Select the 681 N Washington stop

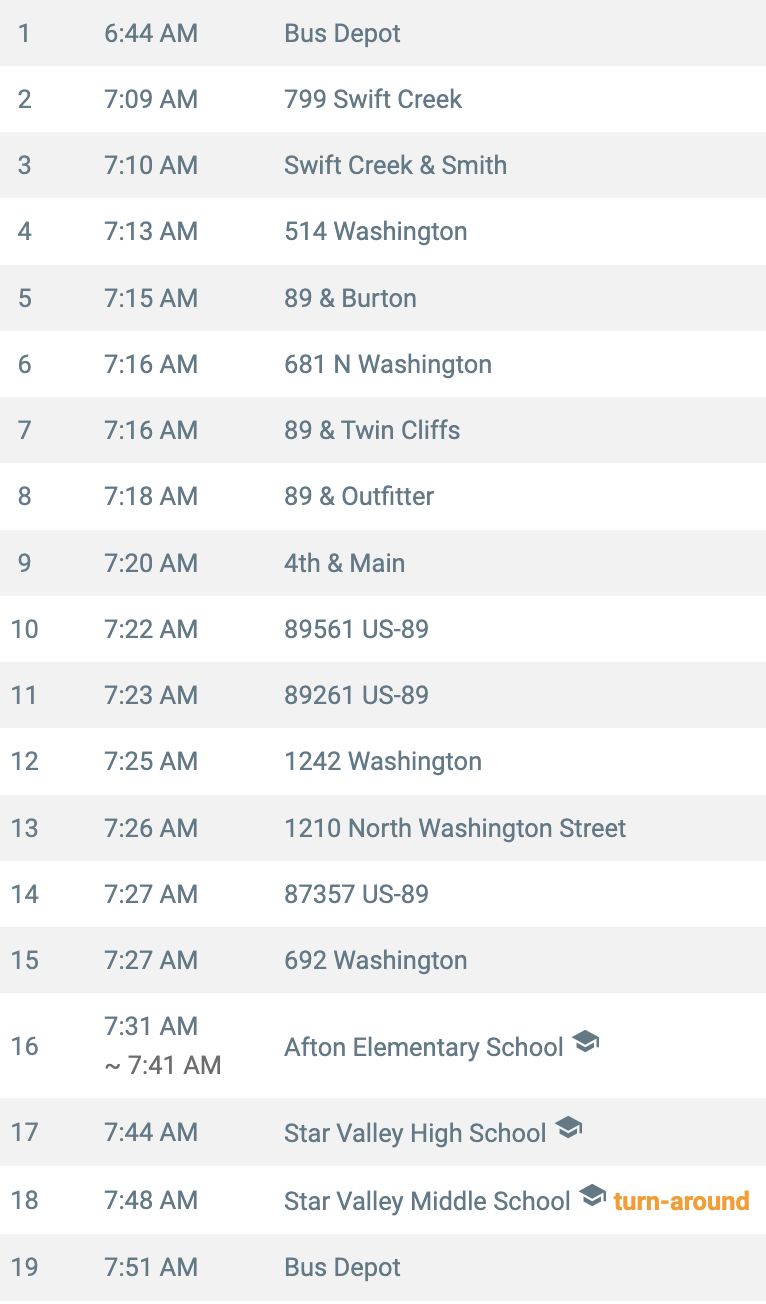pos(383,364)
